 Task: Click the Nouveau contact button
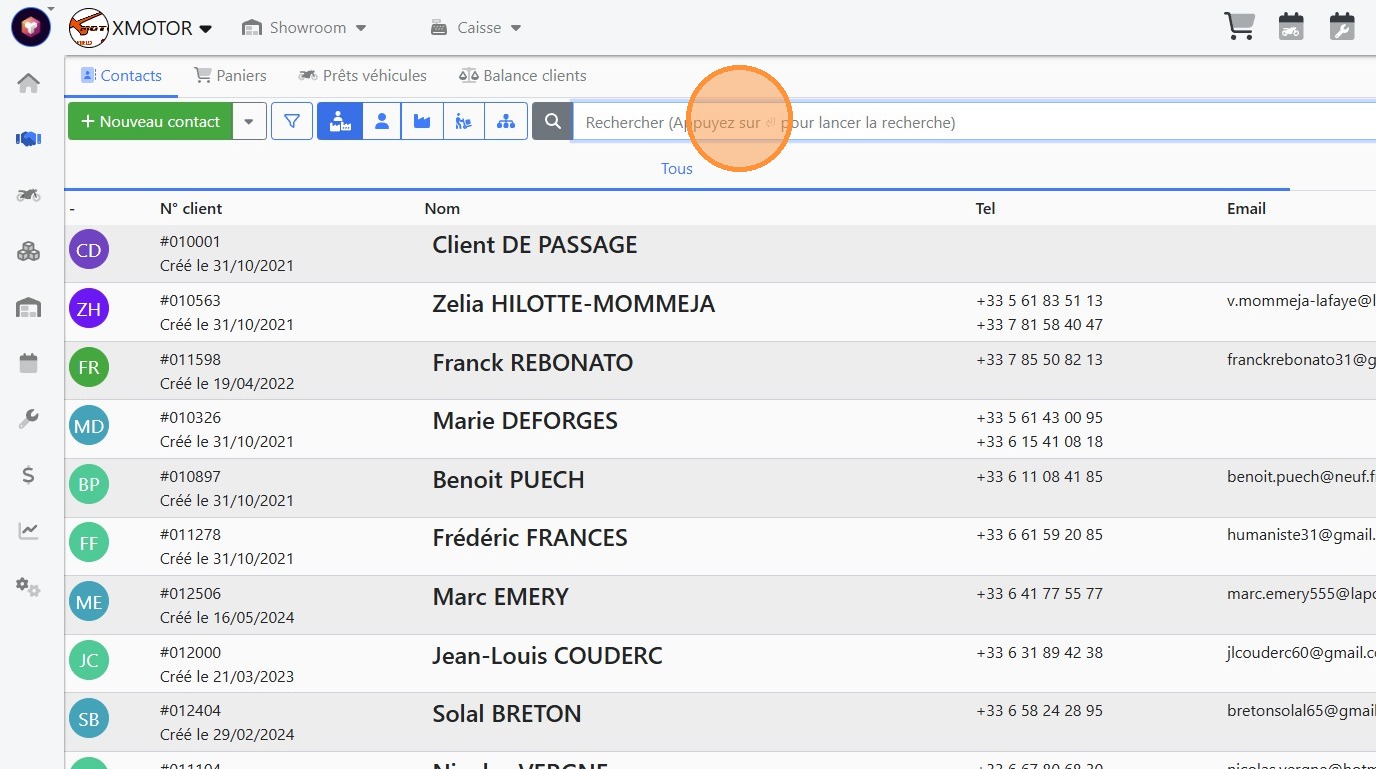tap(150, 122)
